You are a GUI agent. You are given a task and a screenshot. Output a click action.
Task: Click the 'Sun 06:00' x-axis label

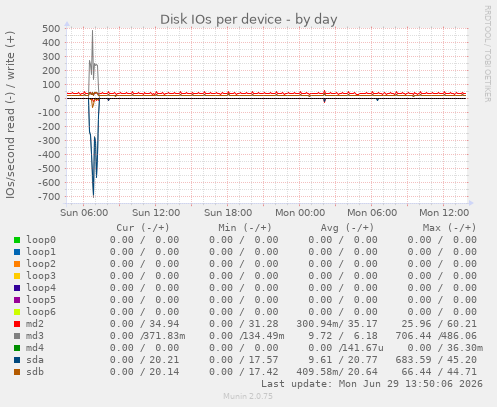tap(84, 213)
